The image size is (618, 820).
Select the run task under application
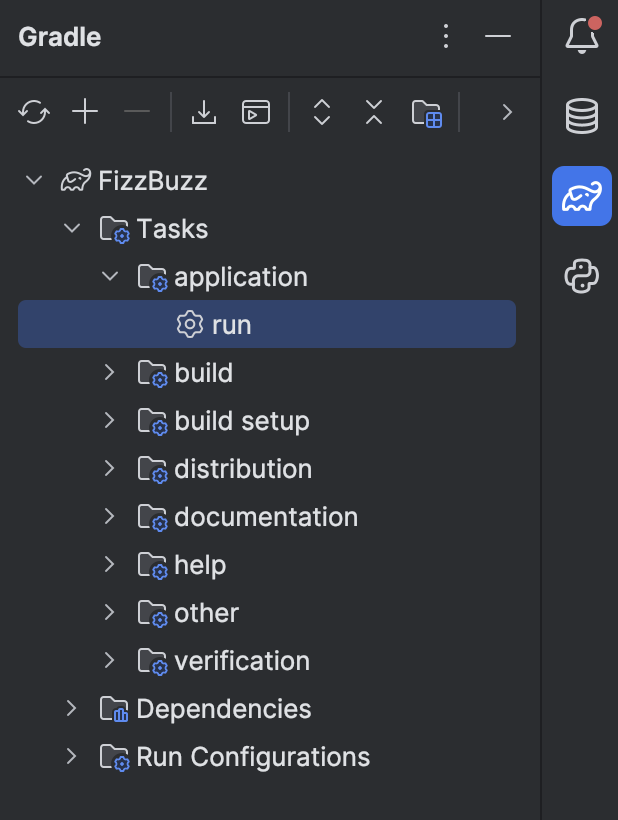click(232, 324)
